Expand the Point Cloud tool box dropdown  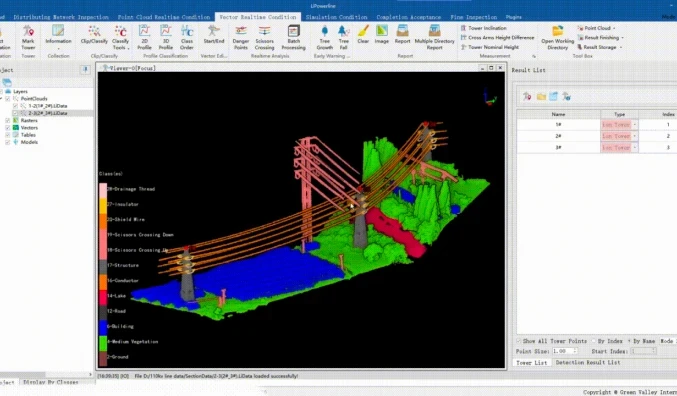(x=614, y=28)
